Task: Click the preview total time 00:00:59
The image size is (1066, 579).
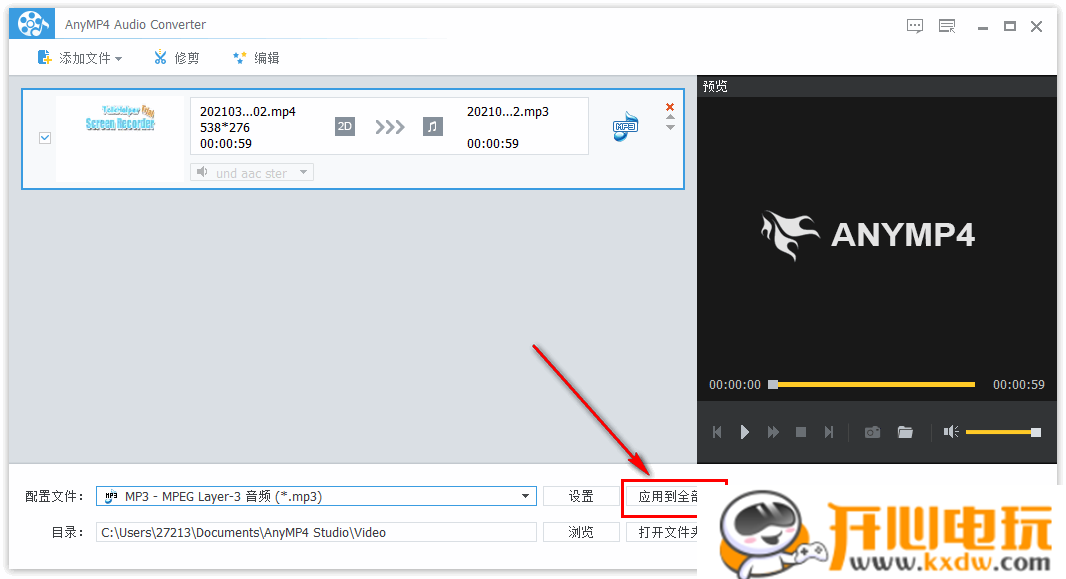Action: [1018, 385]
